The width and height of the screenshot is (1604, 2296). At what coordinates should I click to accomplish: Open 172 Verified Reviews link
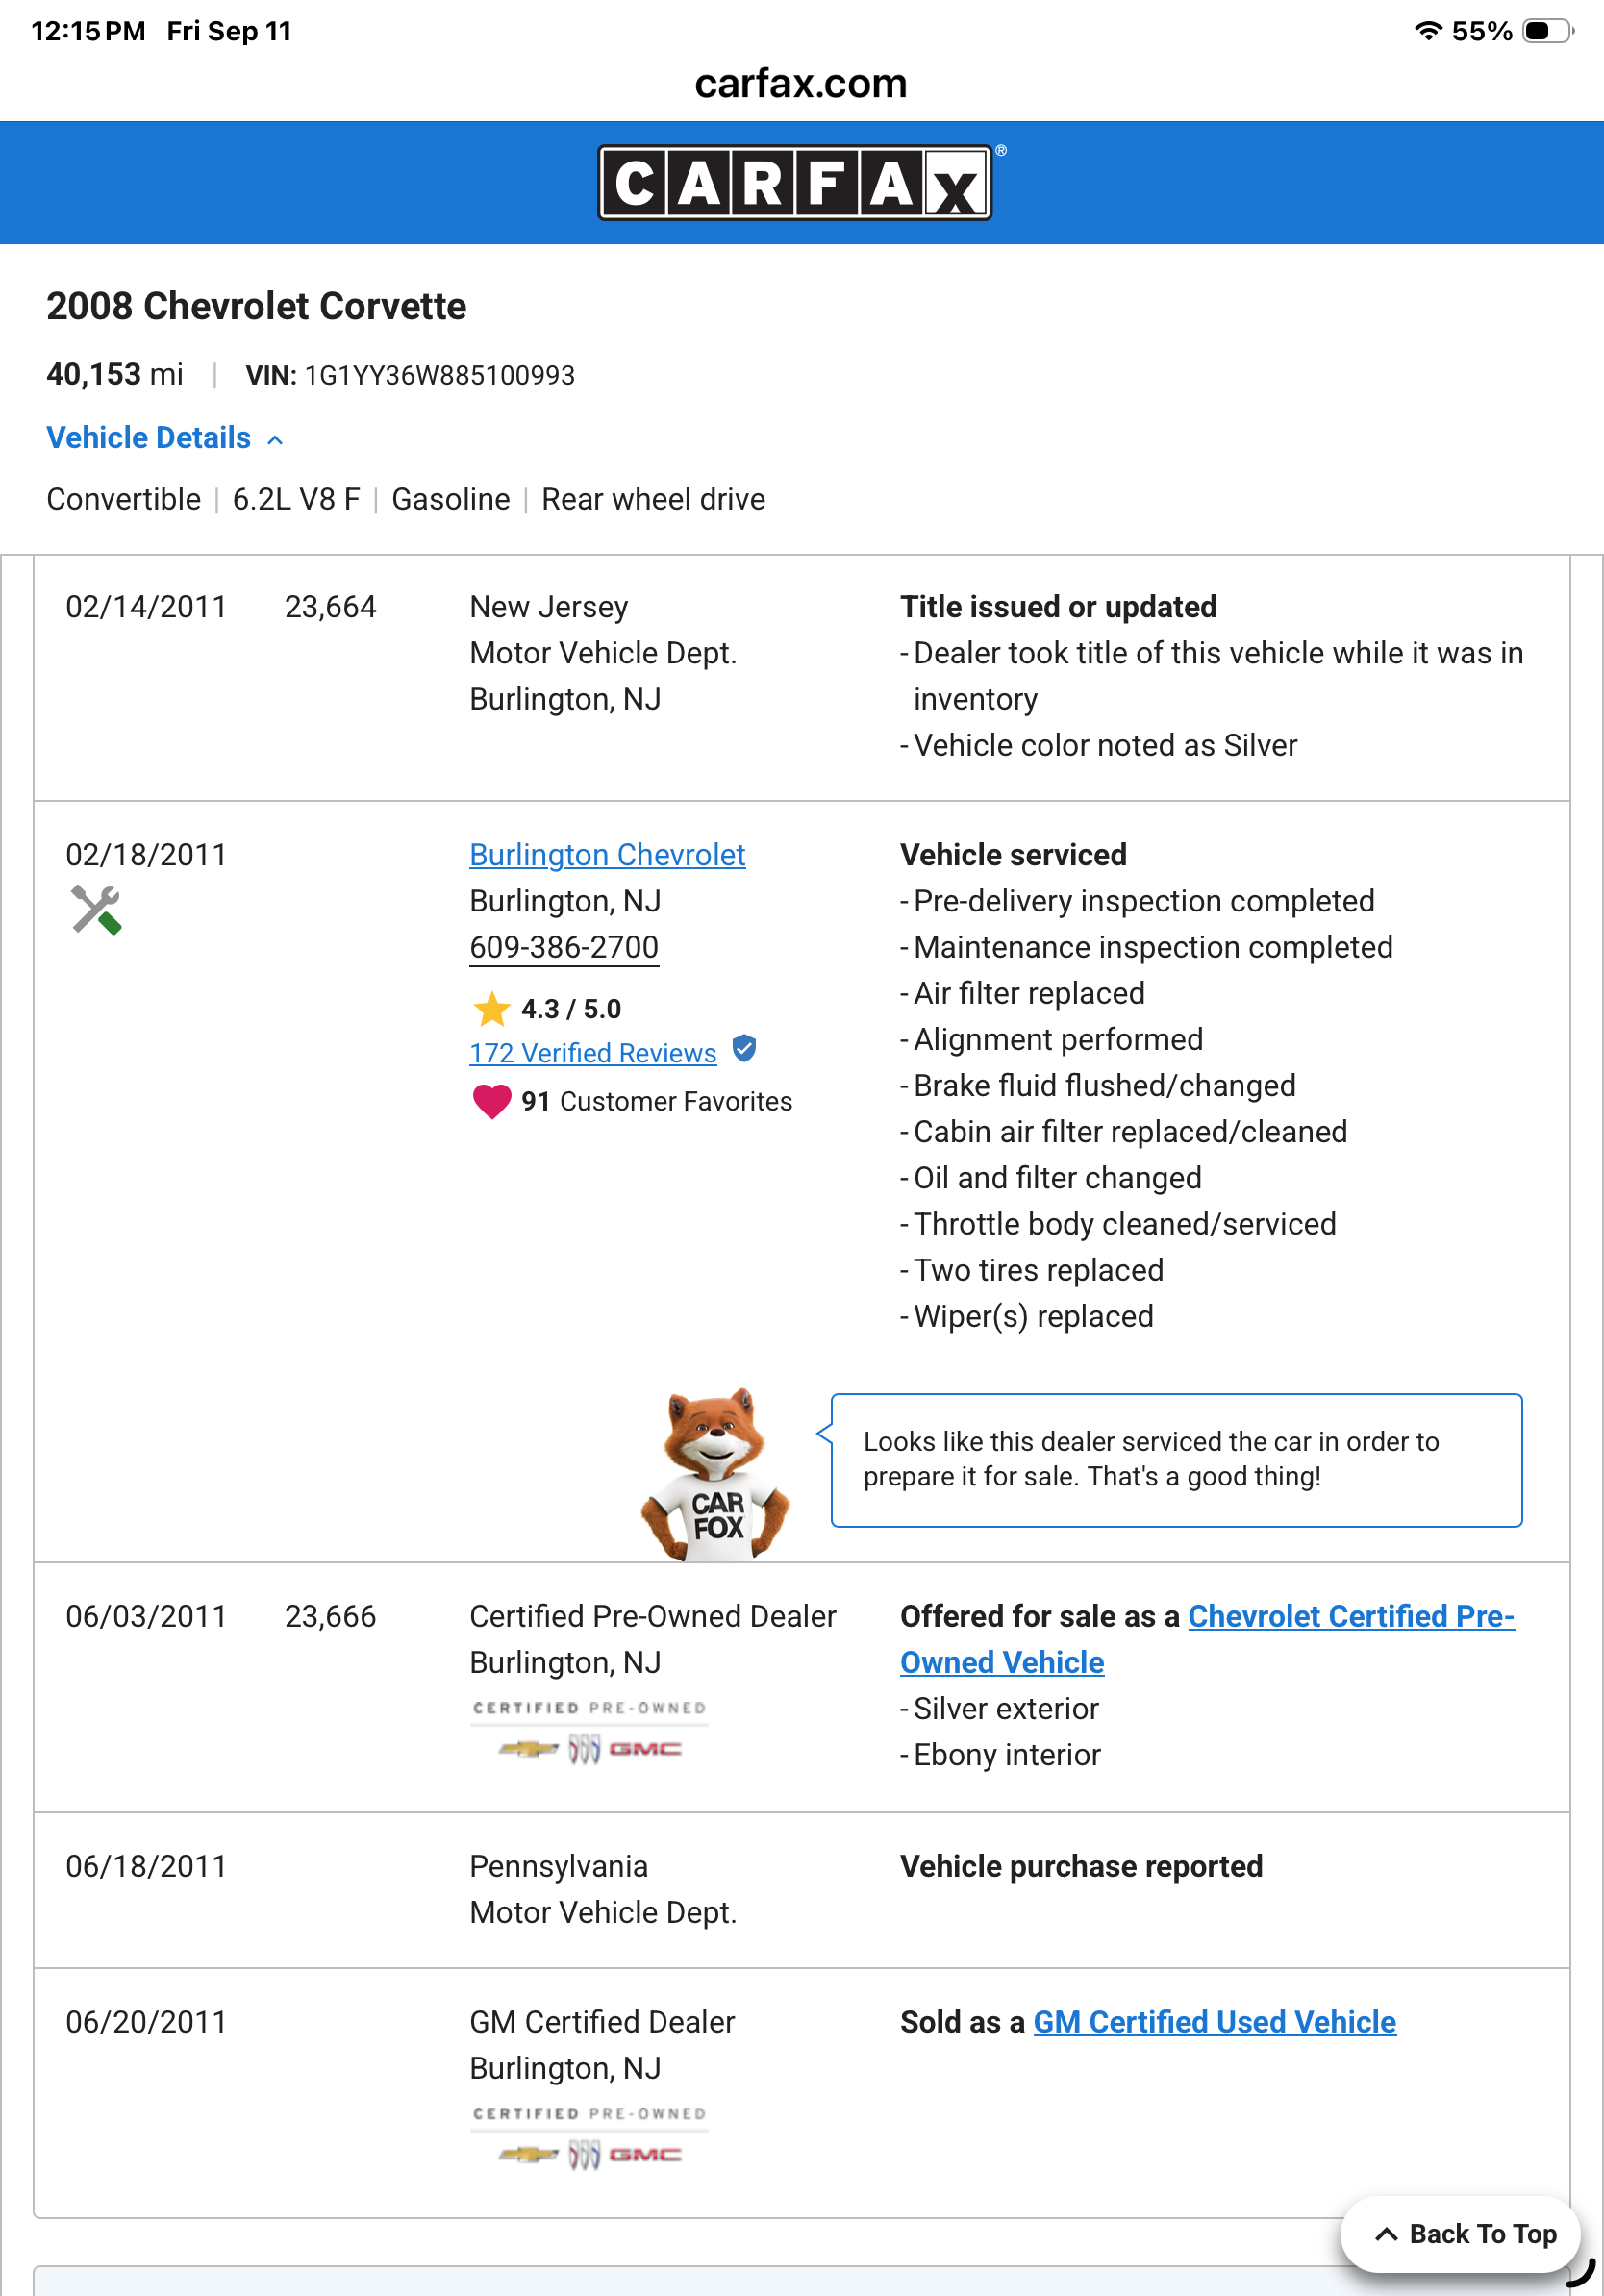pos(593,1053)
